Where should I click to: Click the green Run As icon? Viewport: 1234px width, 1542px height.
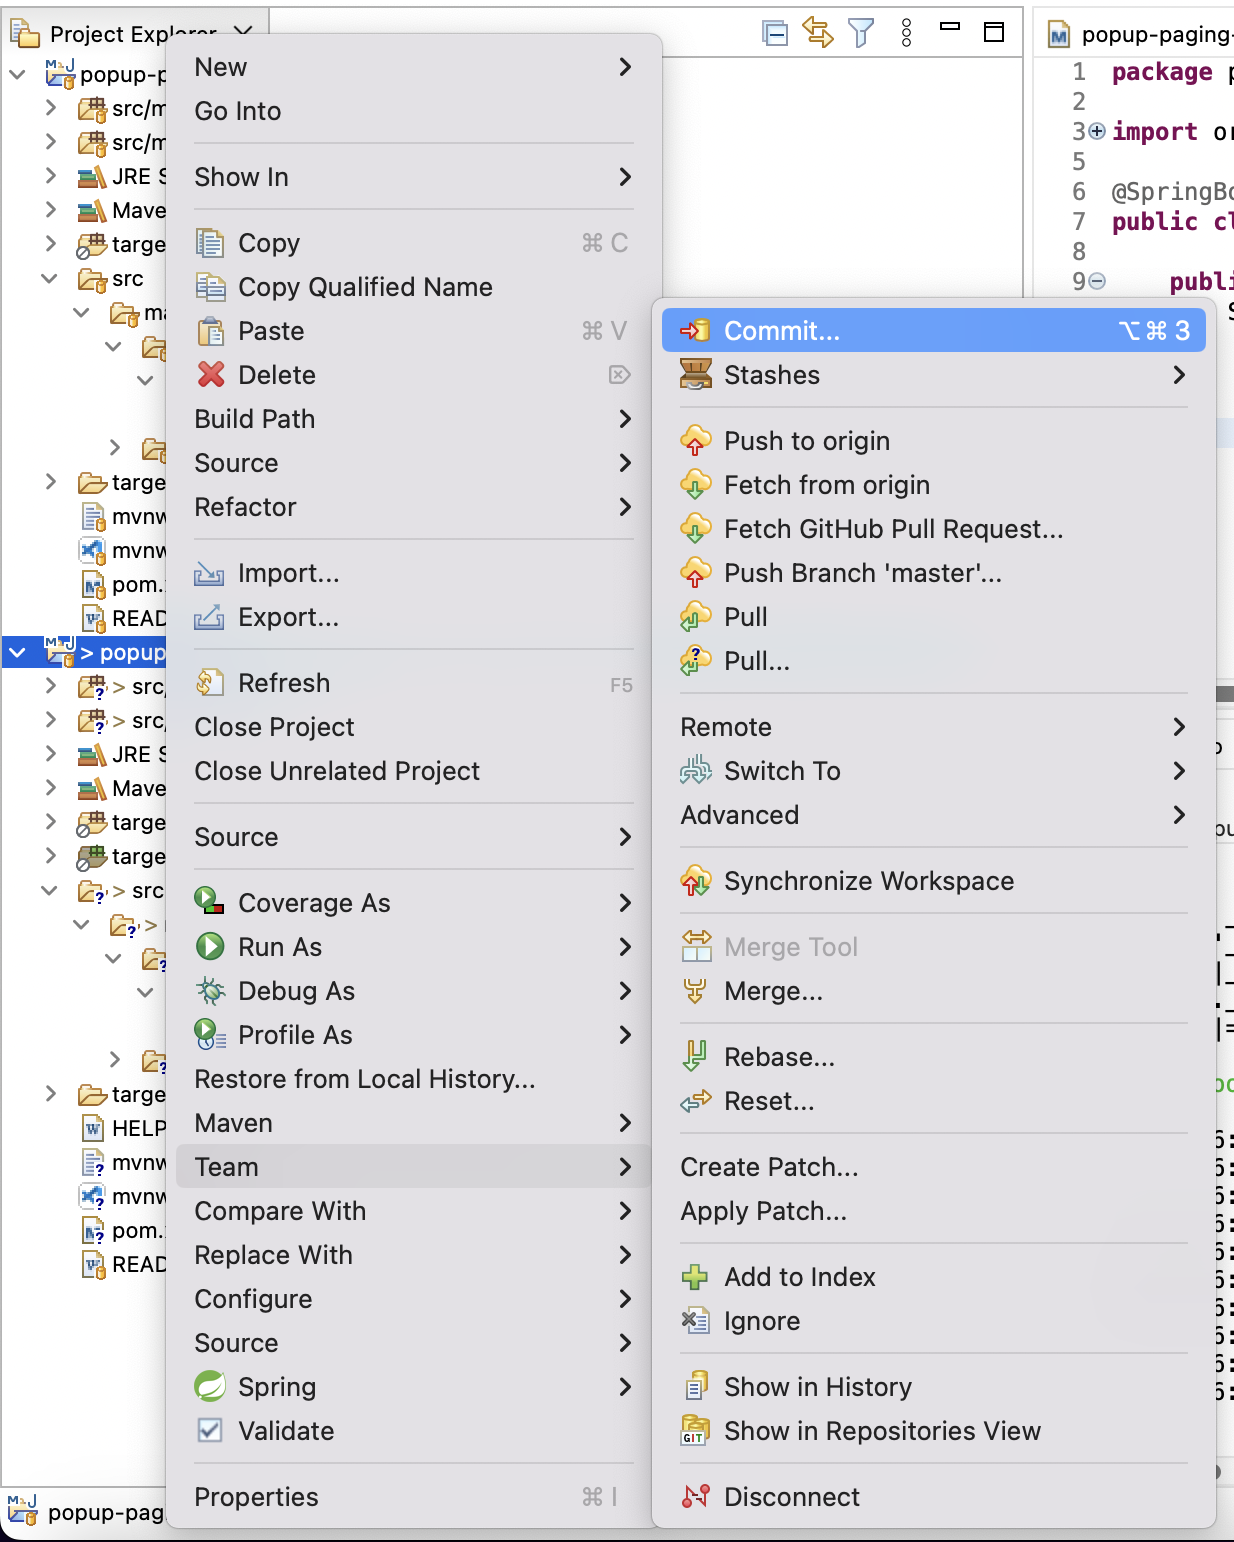pyautogui.click(x=209, y=946)
